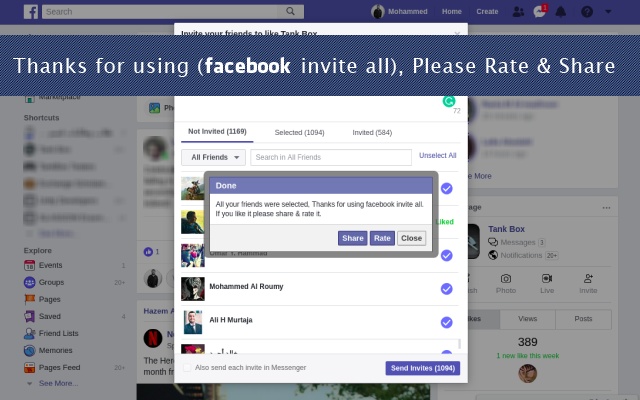Click the search magnifier icon

tap(290, 11)
